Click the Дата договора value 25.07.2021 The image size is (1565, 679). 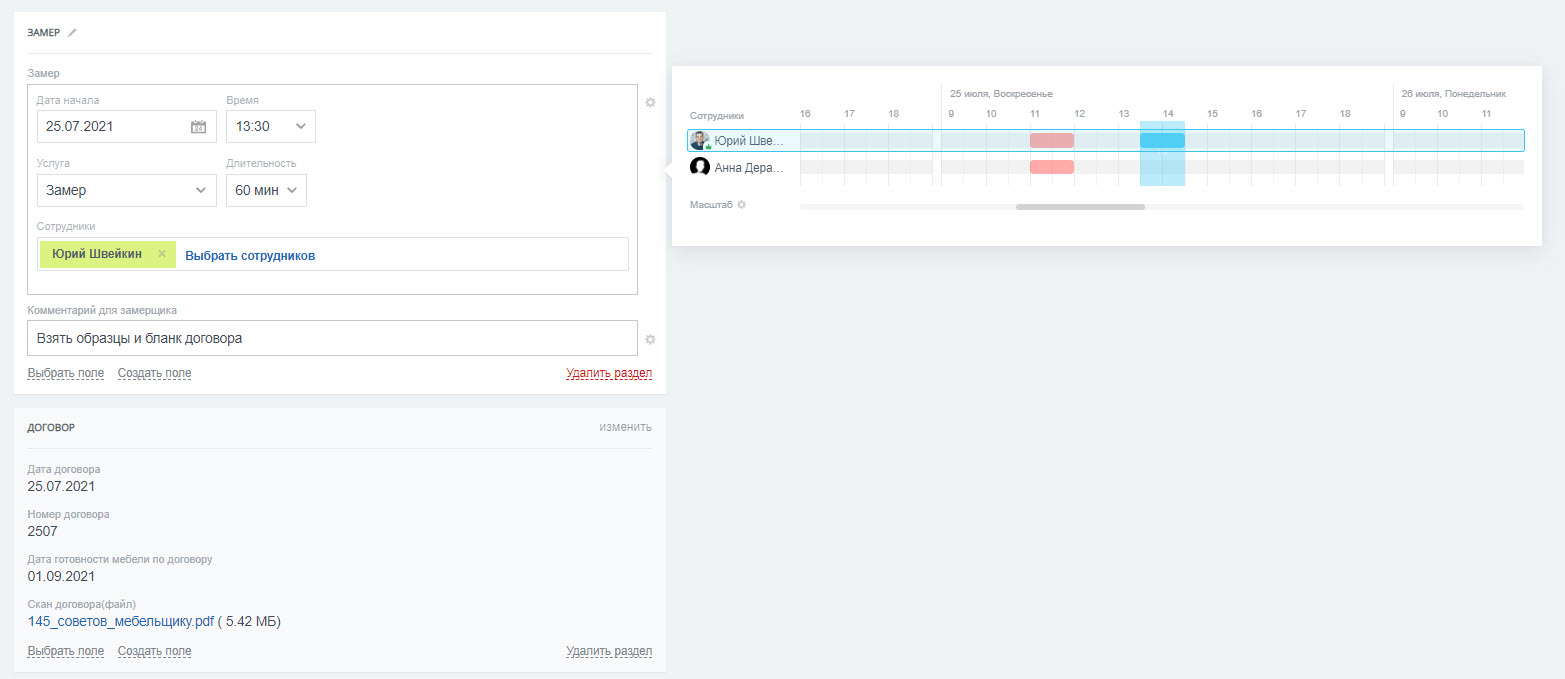(62, 486)
